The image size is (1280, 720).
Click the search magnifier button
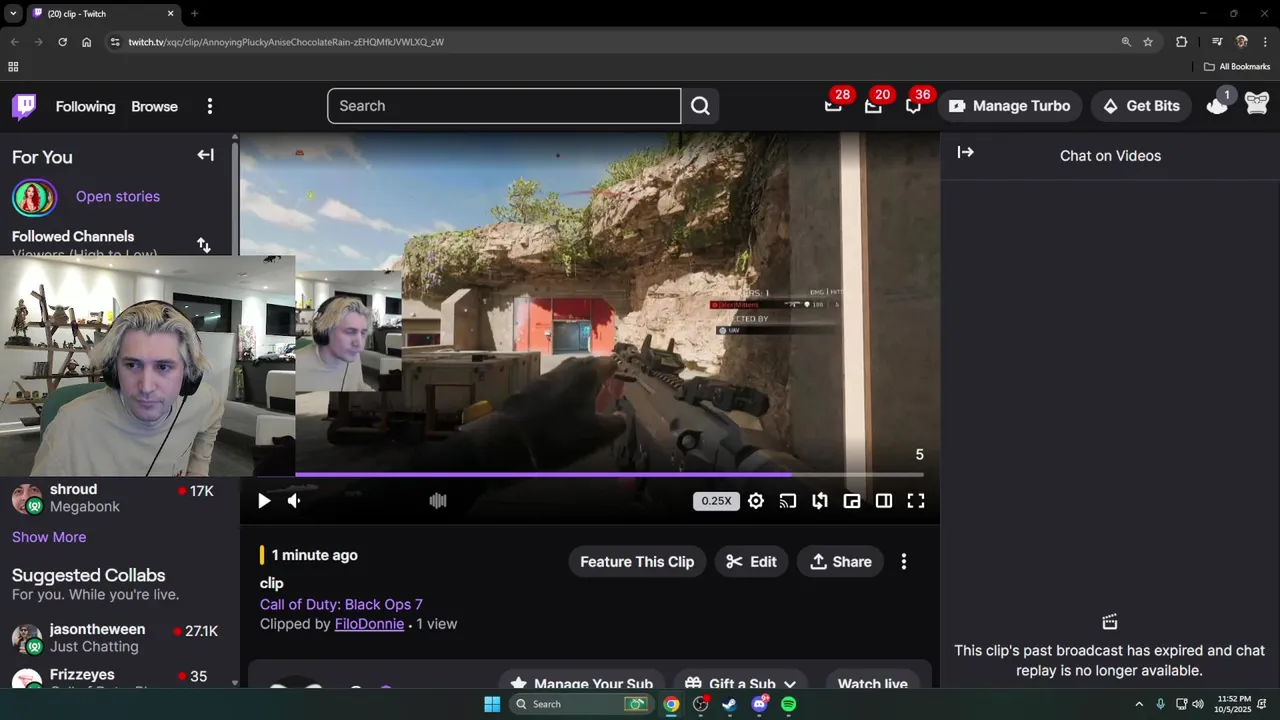(x=700, y=106)
